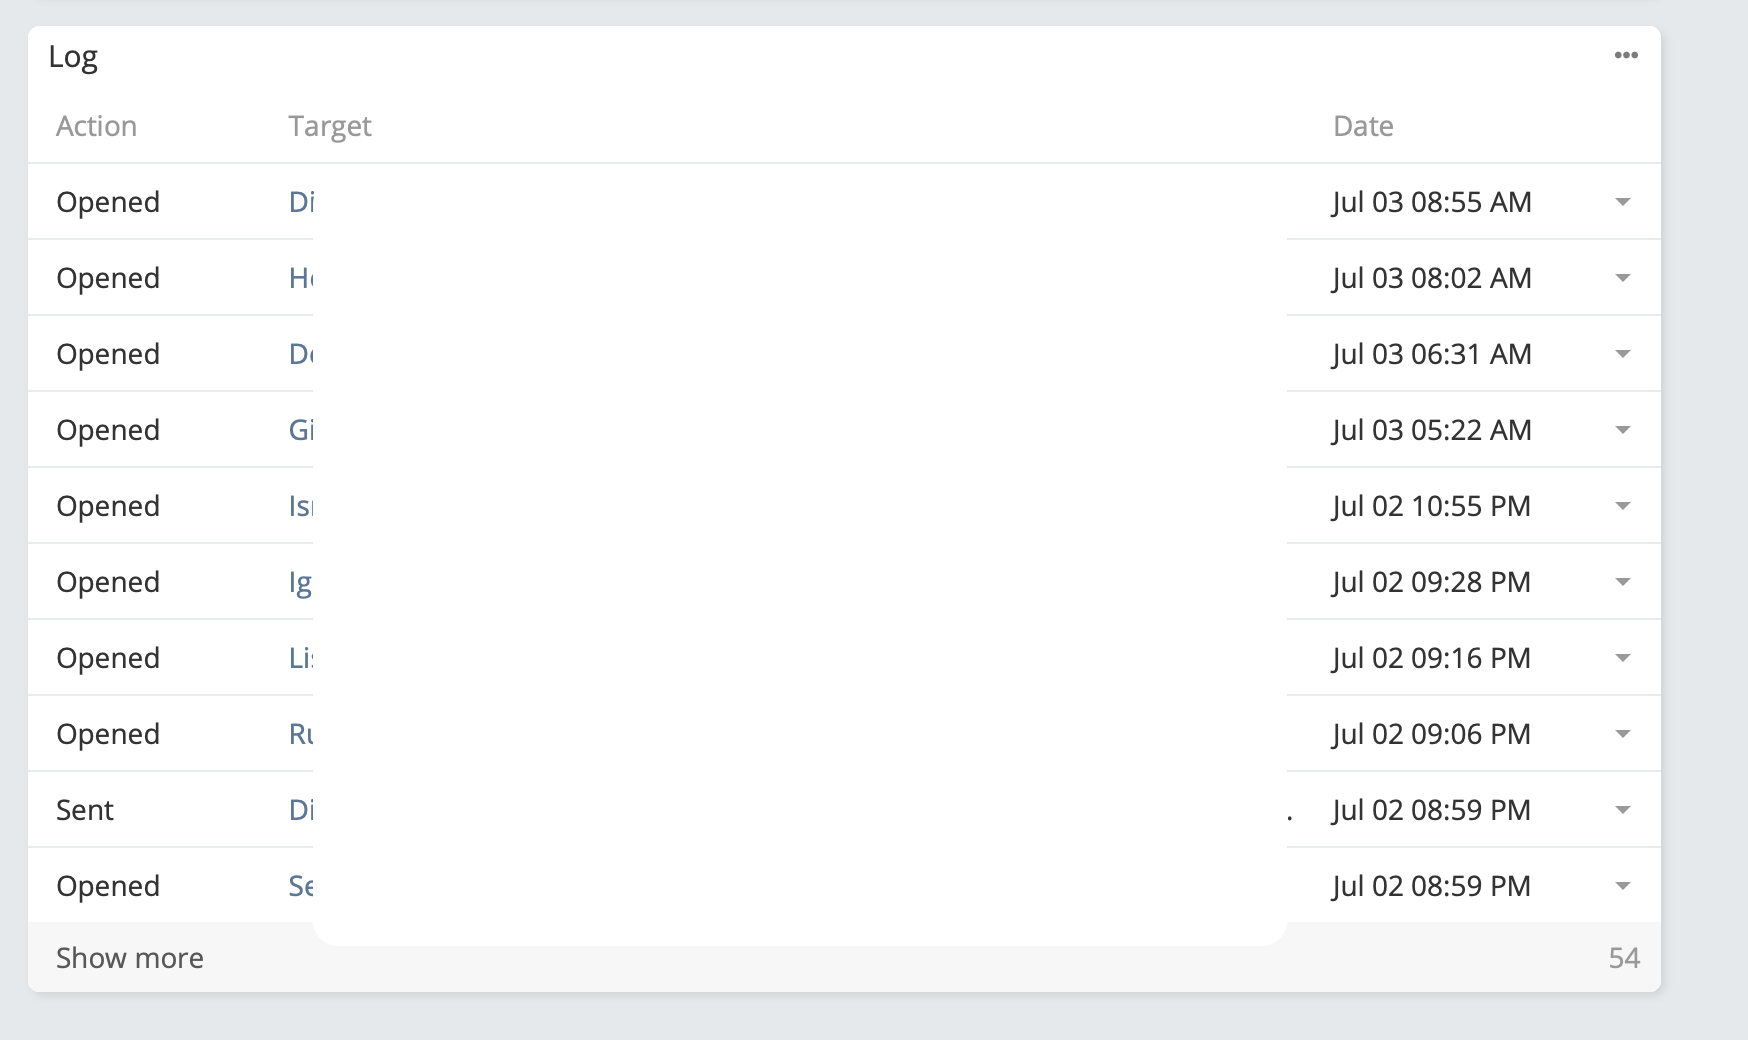1748x1040 pixels.
Task: Expand the Jul 03 06:31 AM row arrow
Action: 1623,354
